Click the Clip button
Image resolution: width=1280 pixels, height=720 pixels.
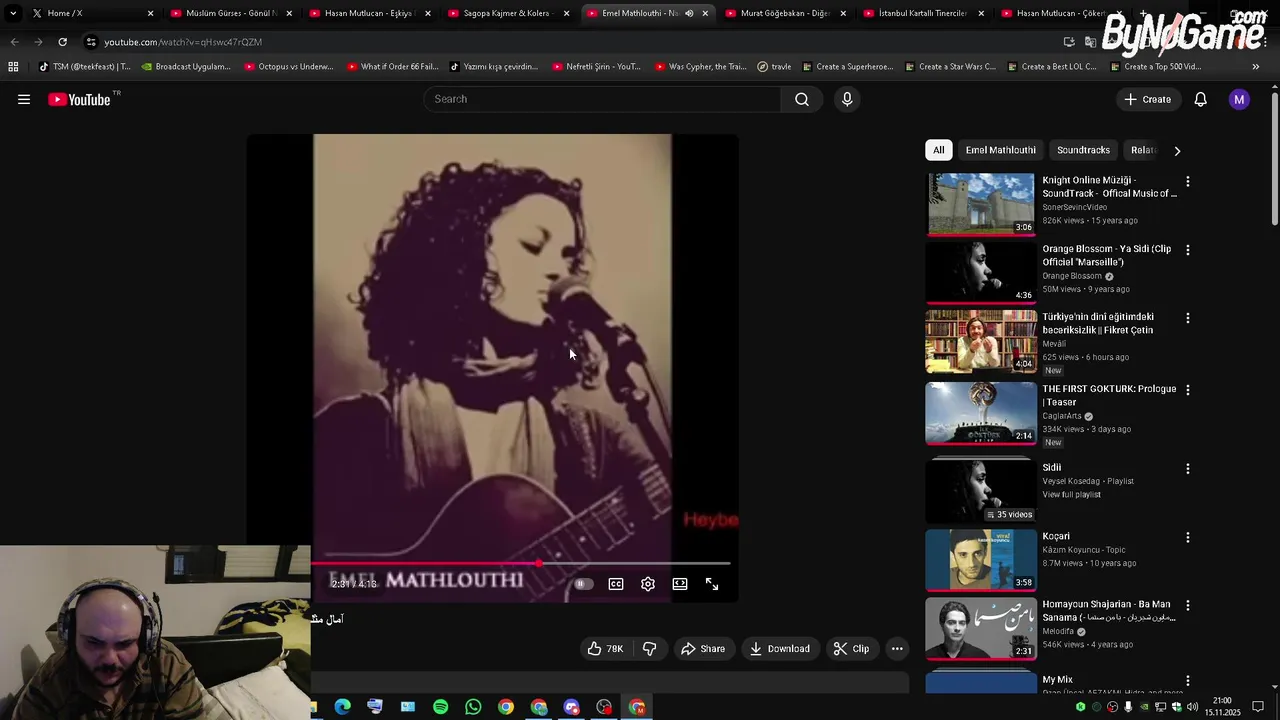pyautogui.click(x=852, y=649)
